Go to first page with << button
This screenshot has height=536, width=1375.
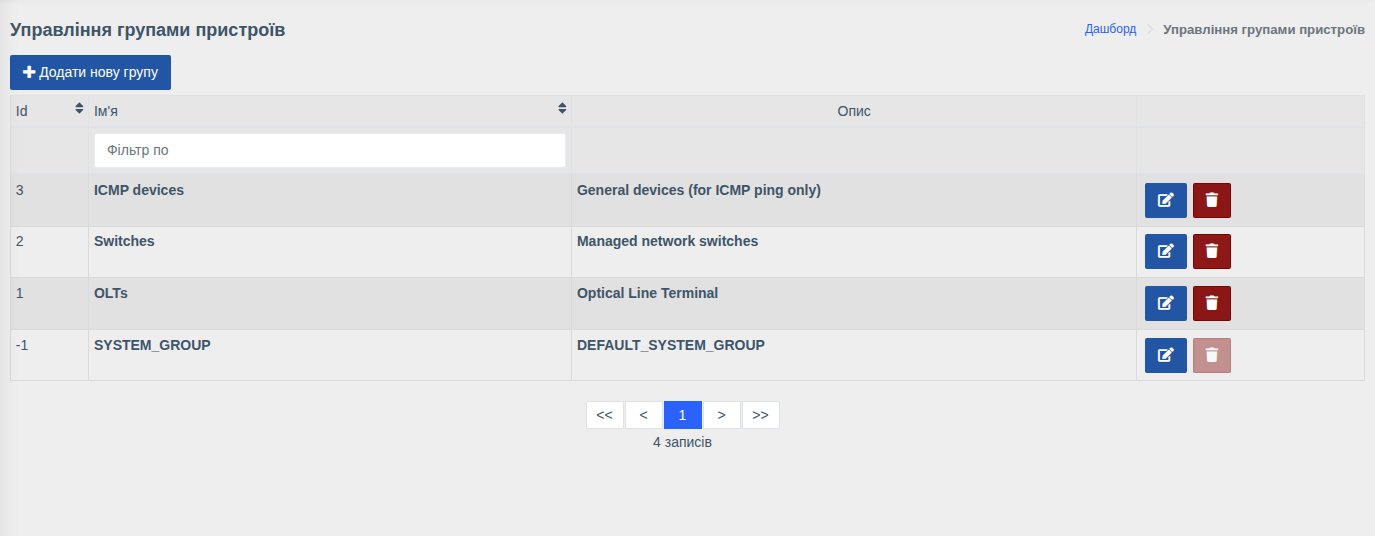point(604,415)
